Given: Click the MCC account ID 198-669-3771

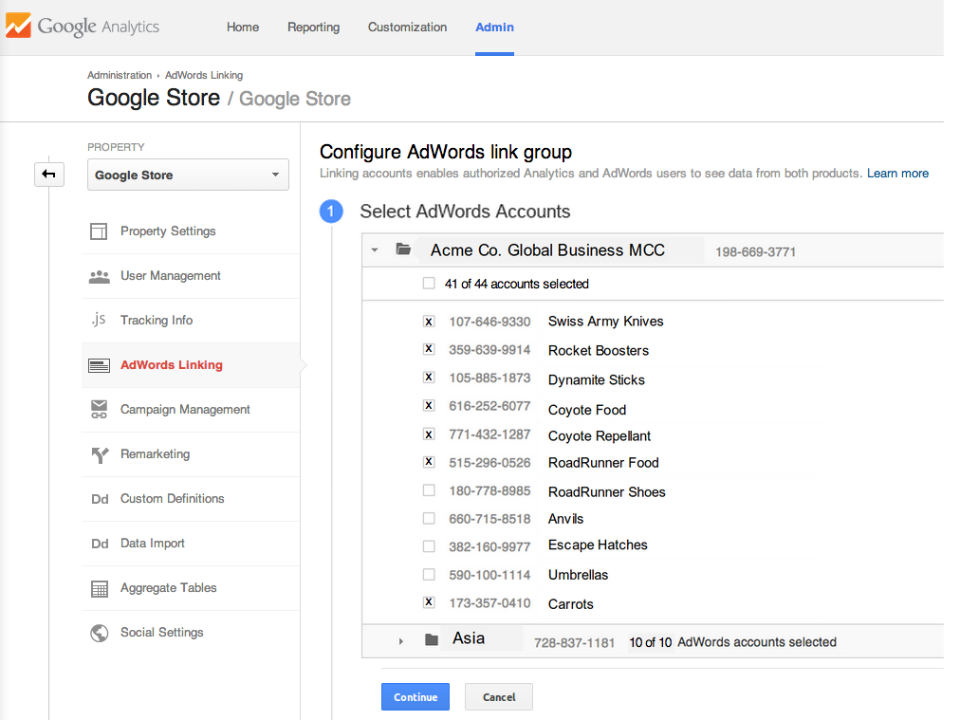Looking at the screenshot, I should pos(756,252).
